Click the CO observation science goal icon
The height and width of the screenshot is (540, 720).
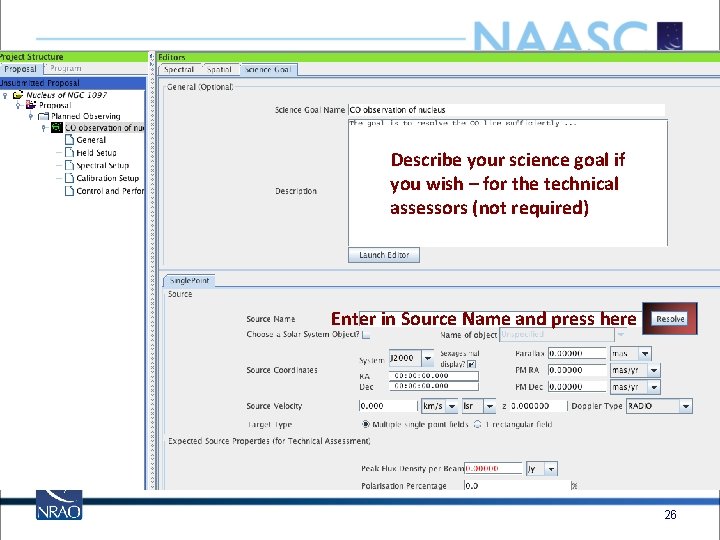(x=56, y=127)
